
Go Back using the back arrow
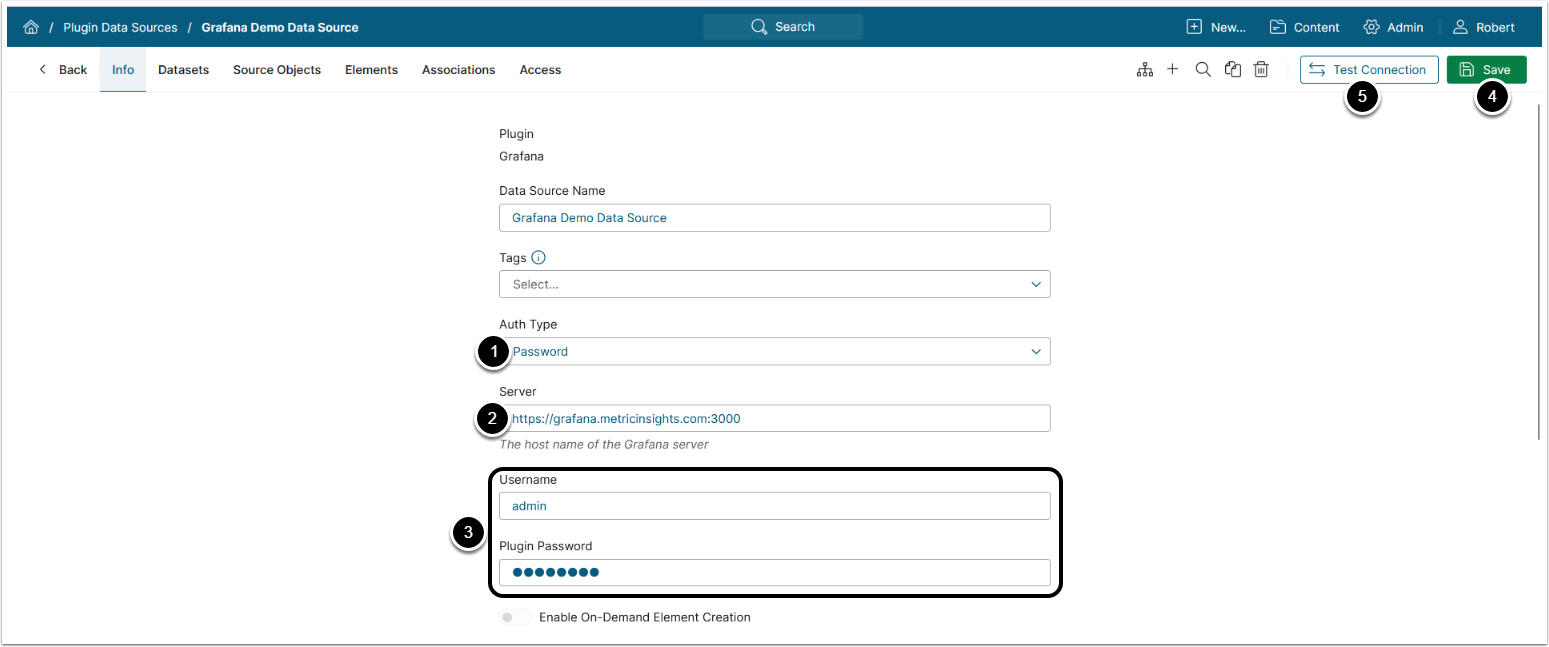[62, 70]
